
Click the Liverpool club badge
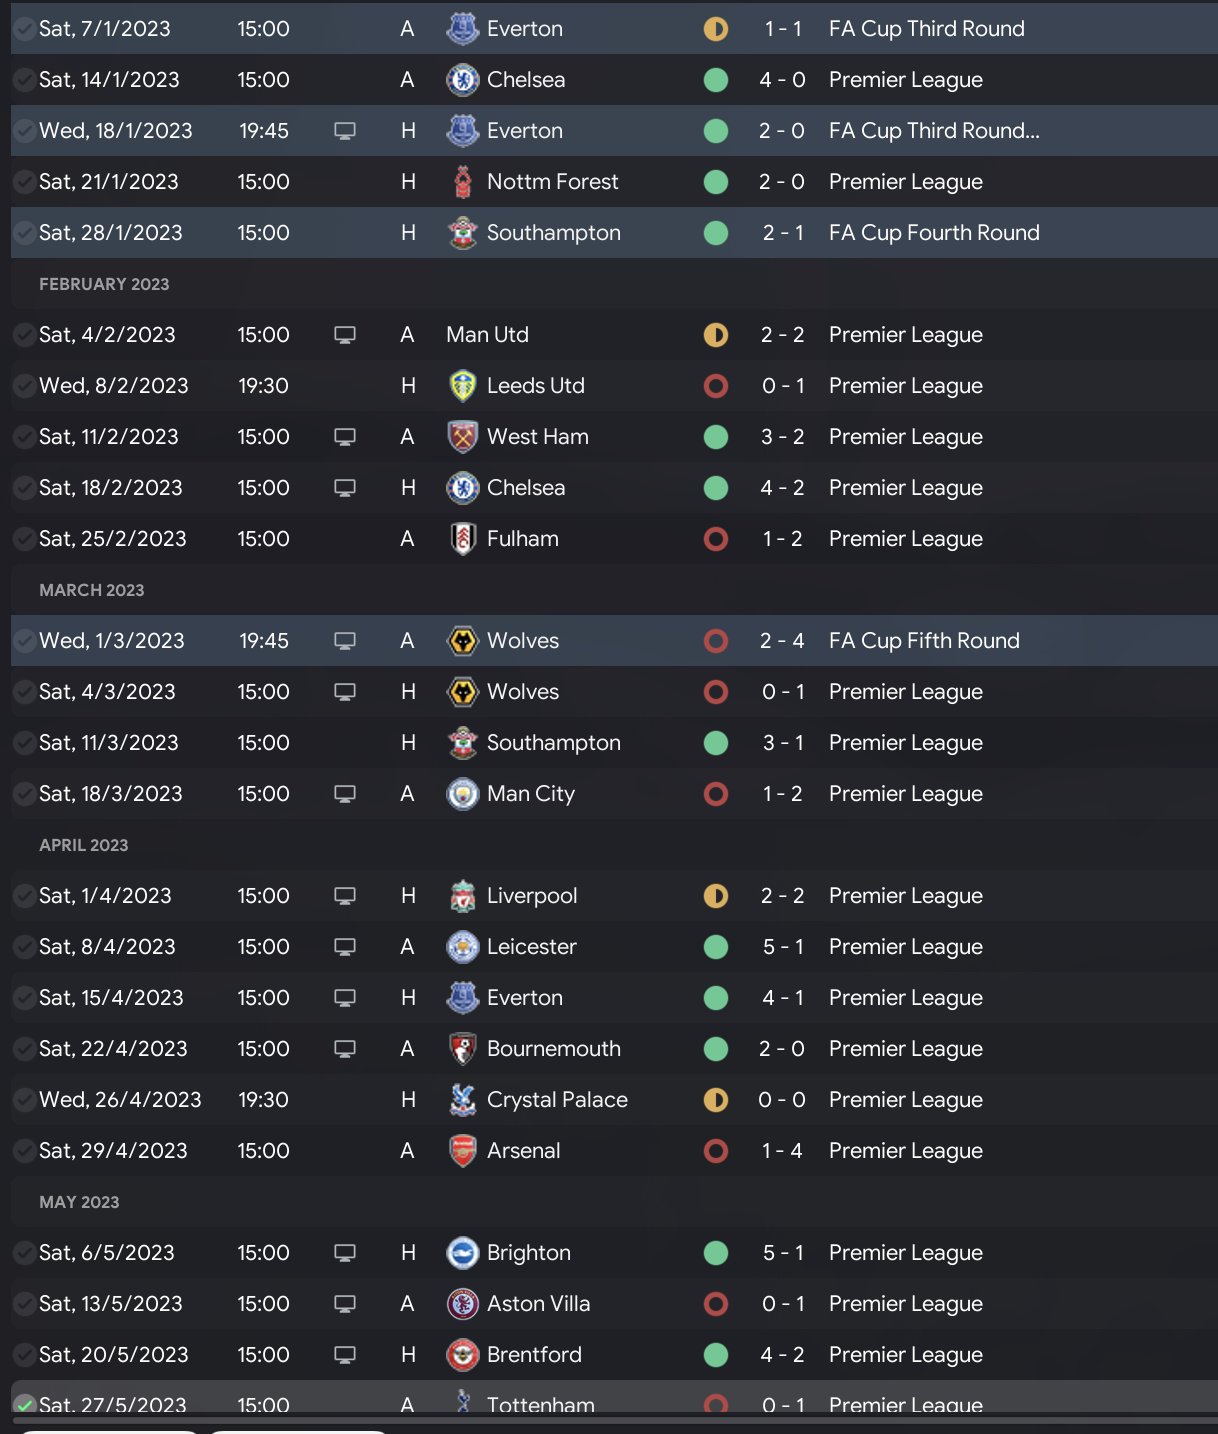pos(462,896)
